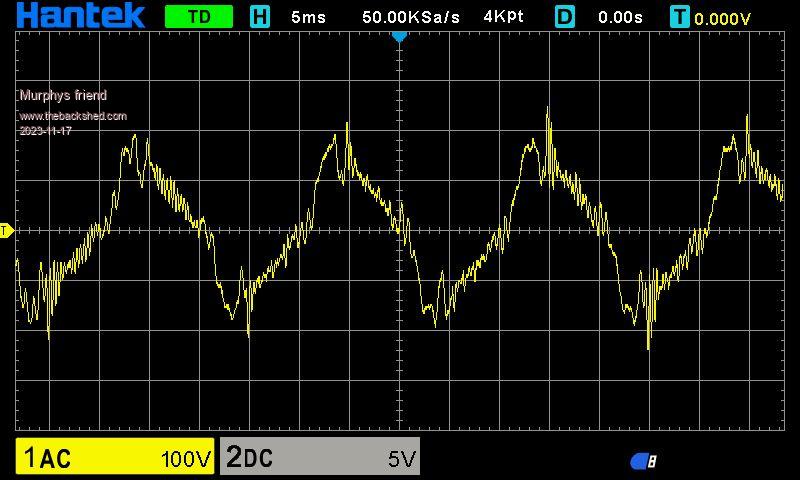Click the 100V scale on channel 1
Image resolution: width=800 pixels, height=480 pixels.
(x=186, y=459)
